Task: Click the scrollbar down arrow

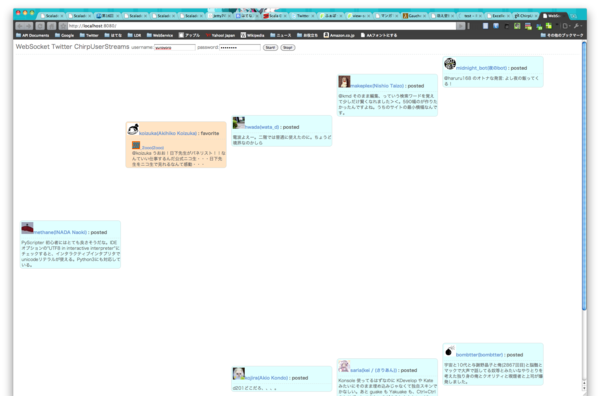Action: (584, 387)
